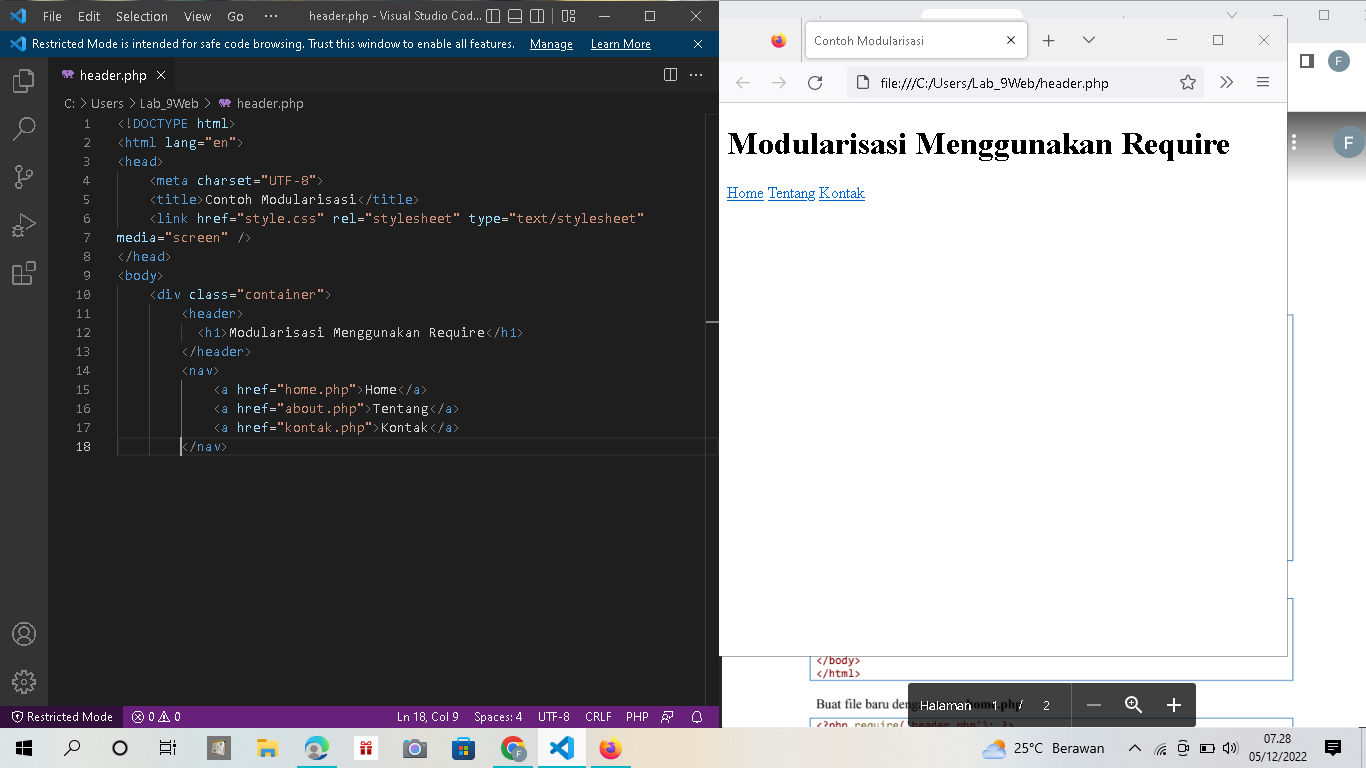
Task: Open View menu in VS Code
Action: pyautogui.click(x=197, y=16)
